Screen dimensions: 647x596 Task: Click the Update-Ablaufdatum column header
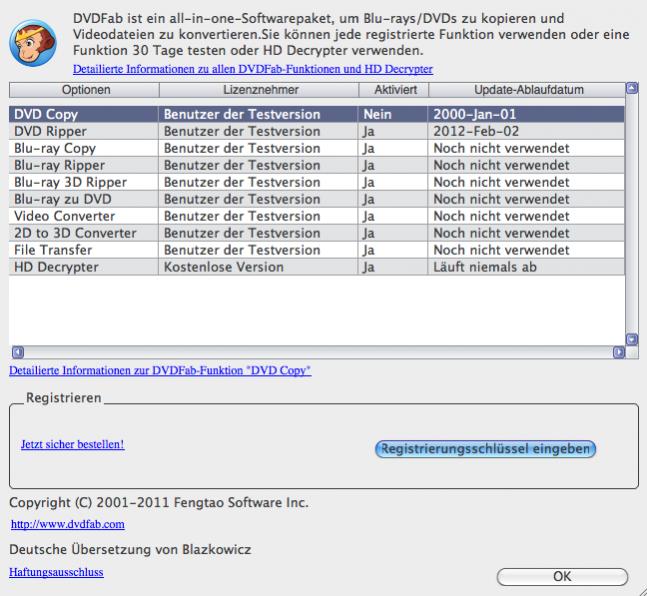pyautogui.click(x=527, y=90)
